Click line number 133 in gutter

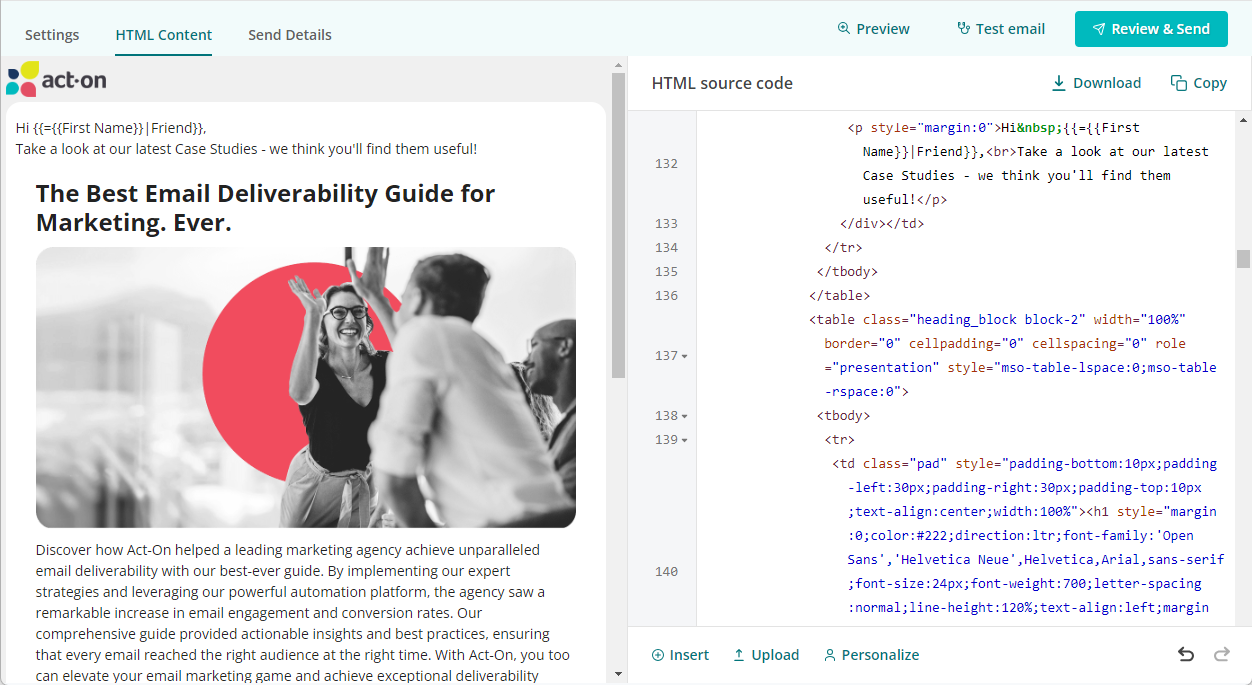(x=666, y=224)
